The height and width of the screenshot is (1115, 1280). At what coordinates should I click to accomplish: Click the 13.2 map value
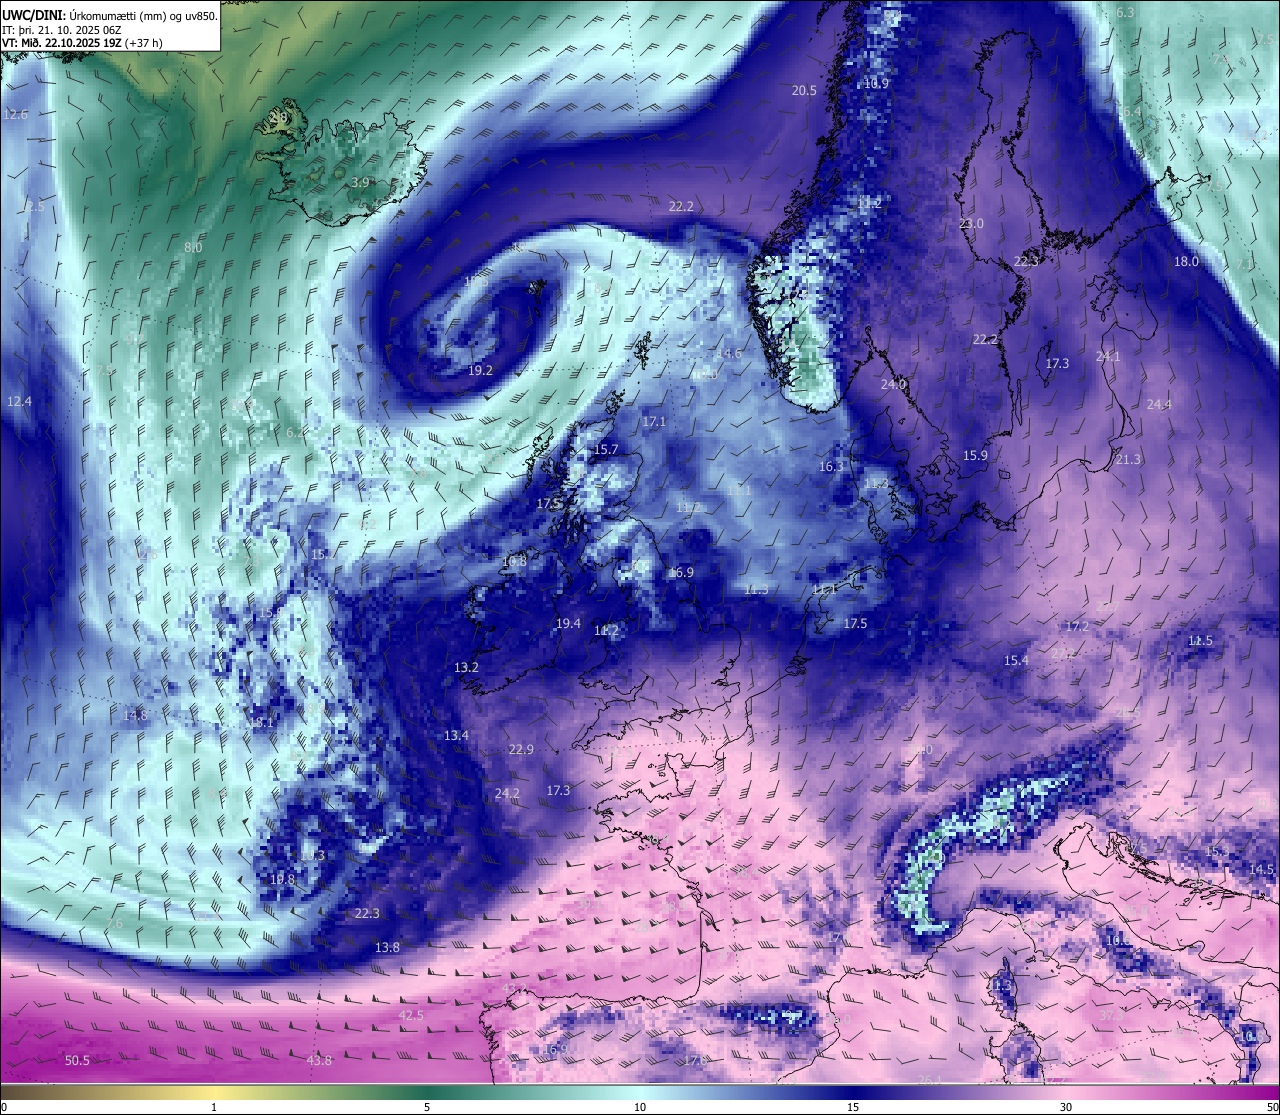pos(466,668)
